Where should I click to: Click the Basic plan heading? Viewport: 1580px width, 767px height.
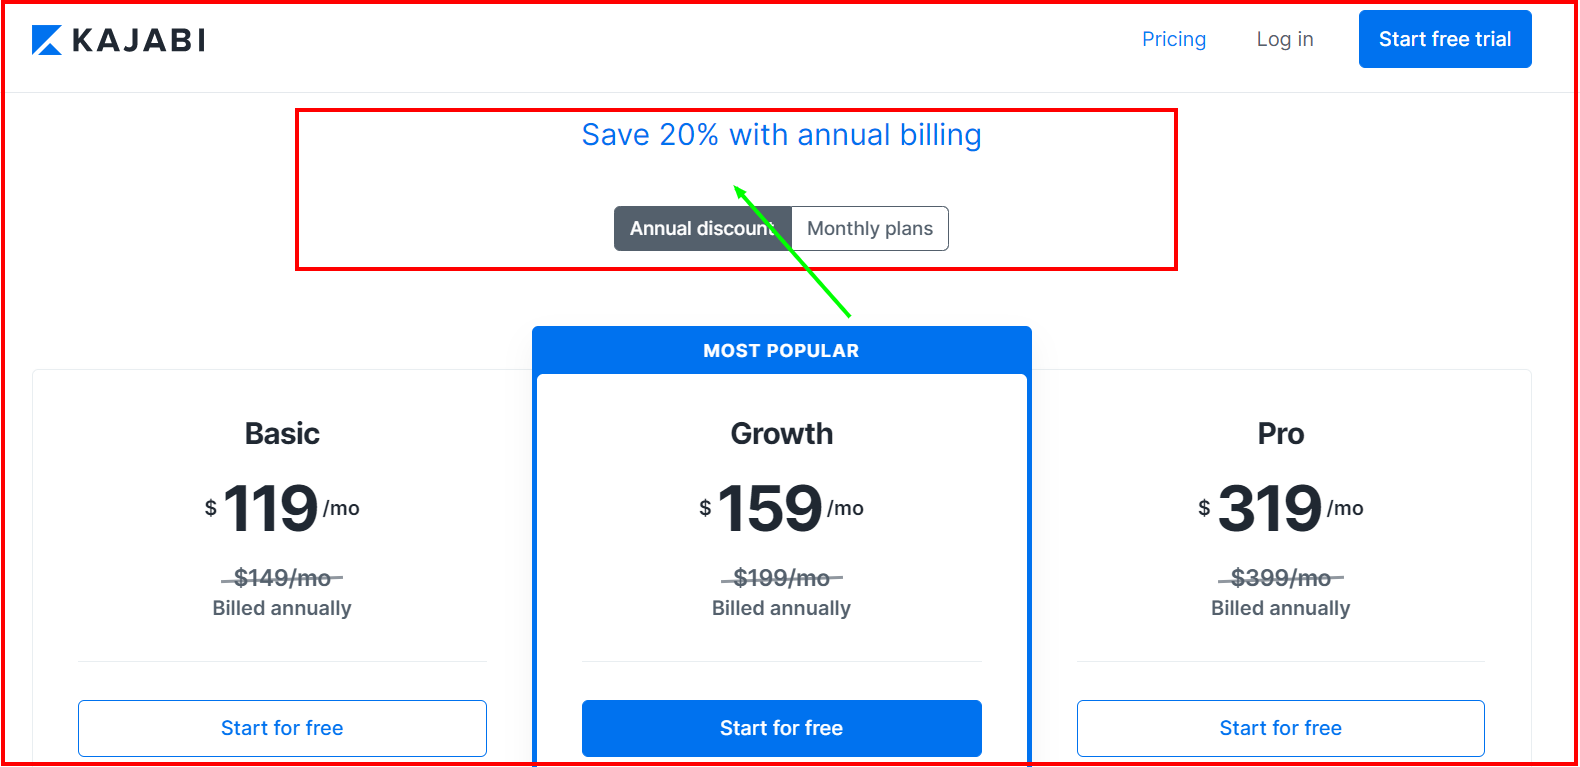[x=282, y=433]
